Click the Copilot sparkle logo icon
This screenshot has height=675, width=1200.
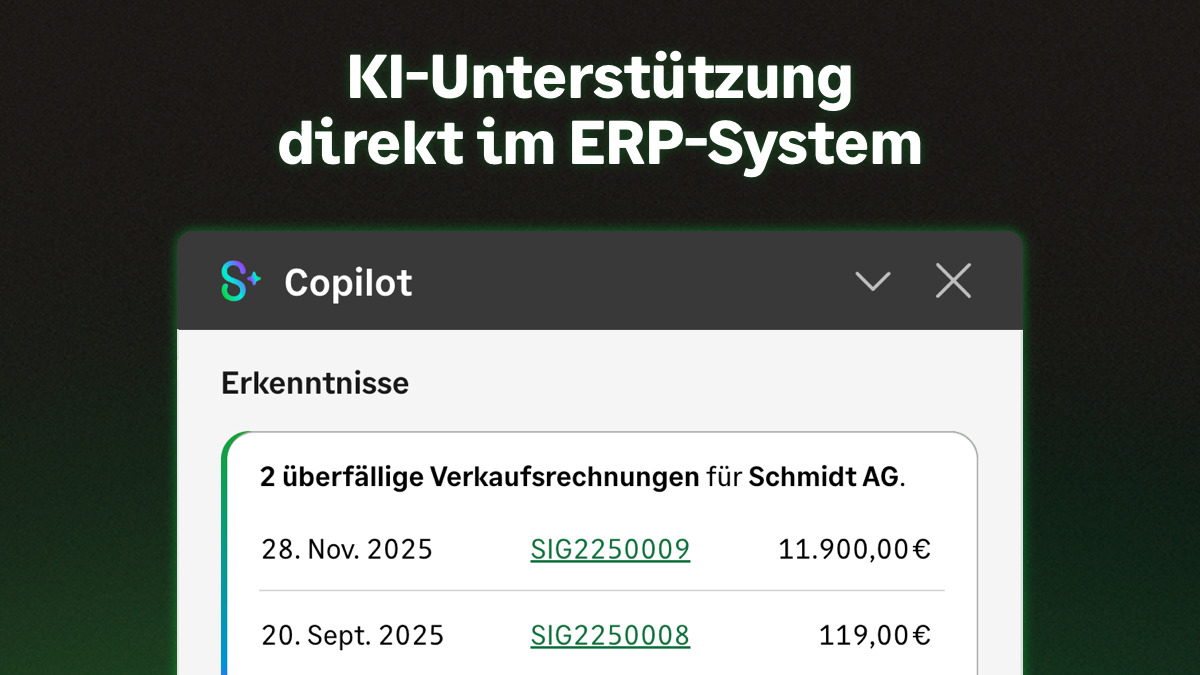[240, 282]
